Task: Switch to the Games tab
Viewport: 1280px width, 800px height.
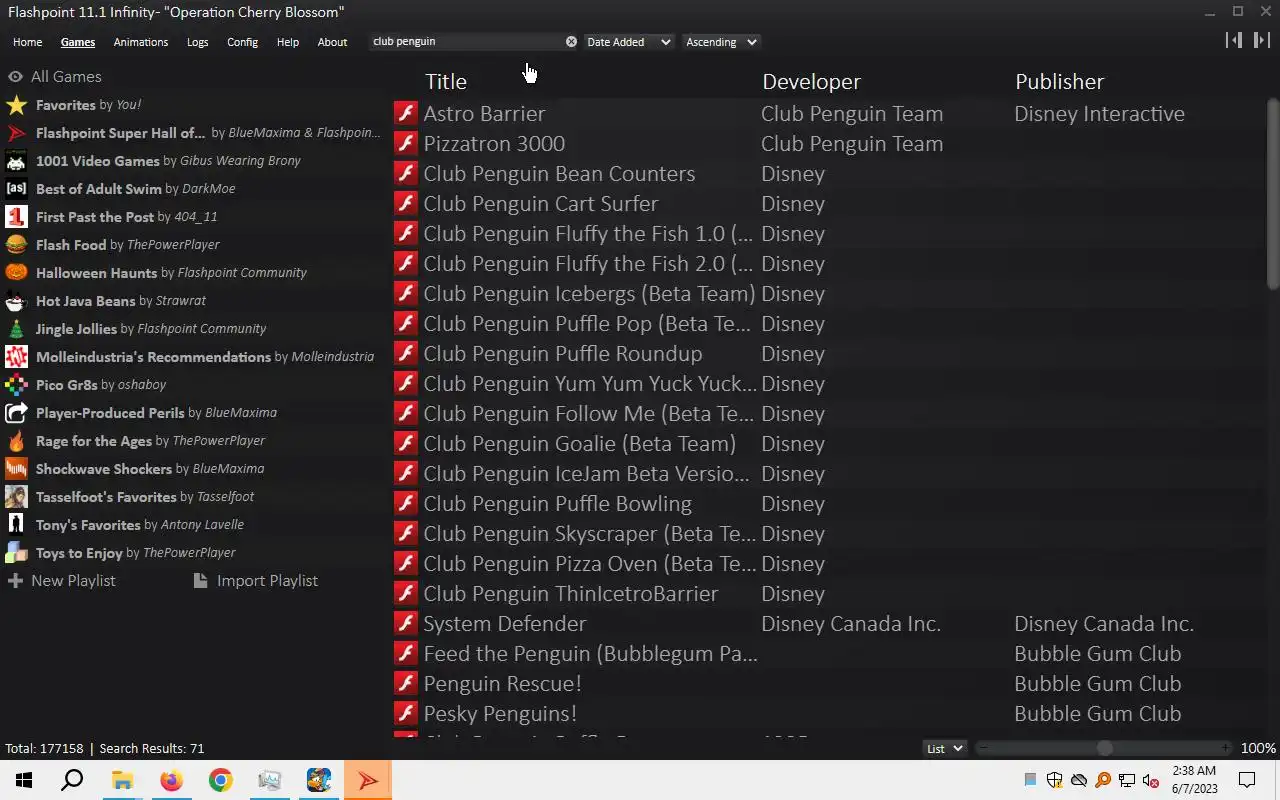Action: tap(77, 42)
